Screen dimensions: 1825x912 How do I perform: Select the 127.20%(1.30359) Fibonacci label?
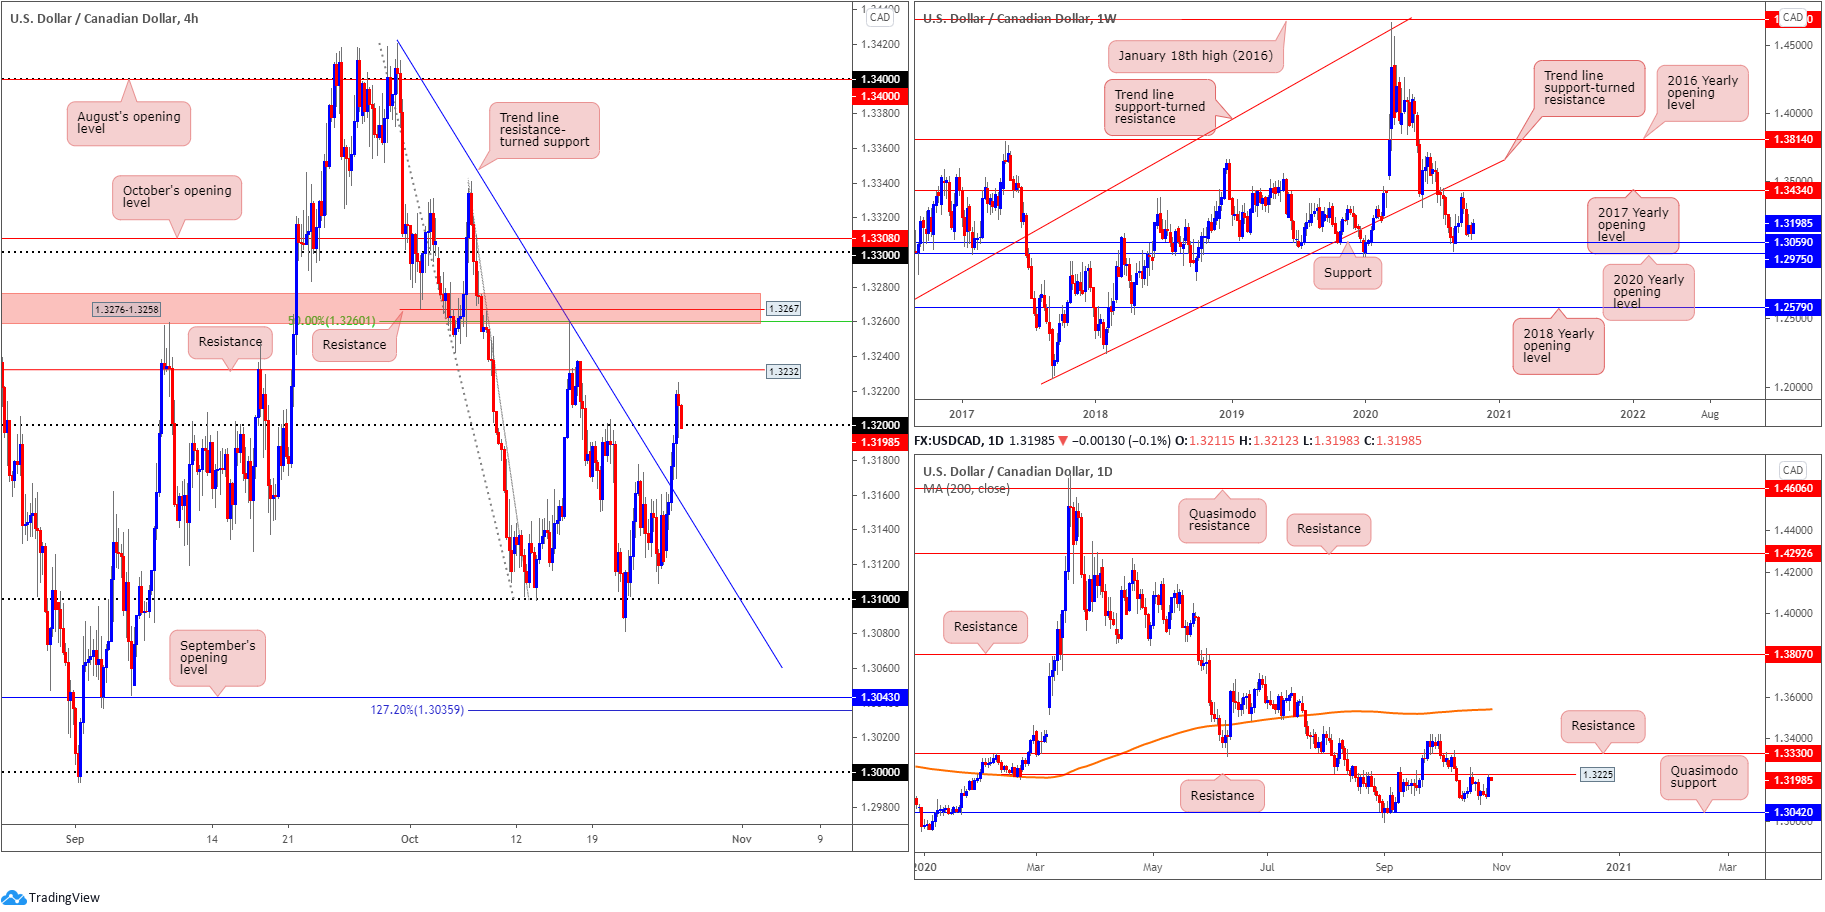(417, 710)
